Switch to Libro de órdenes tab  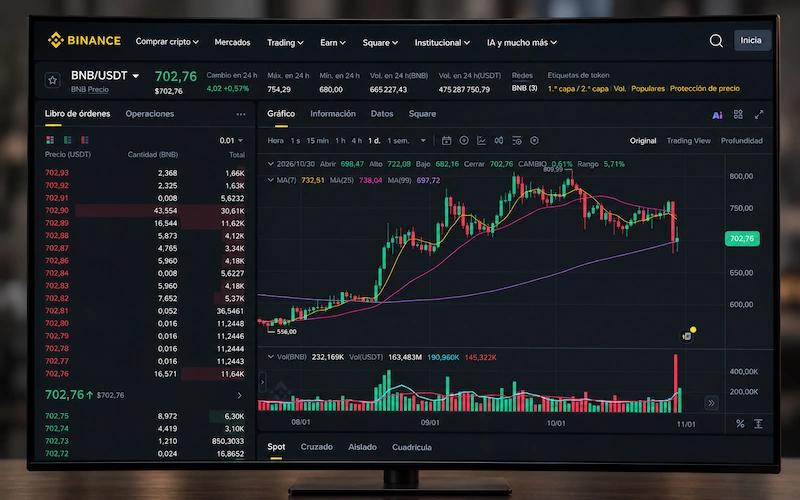(x=77, y=114)
